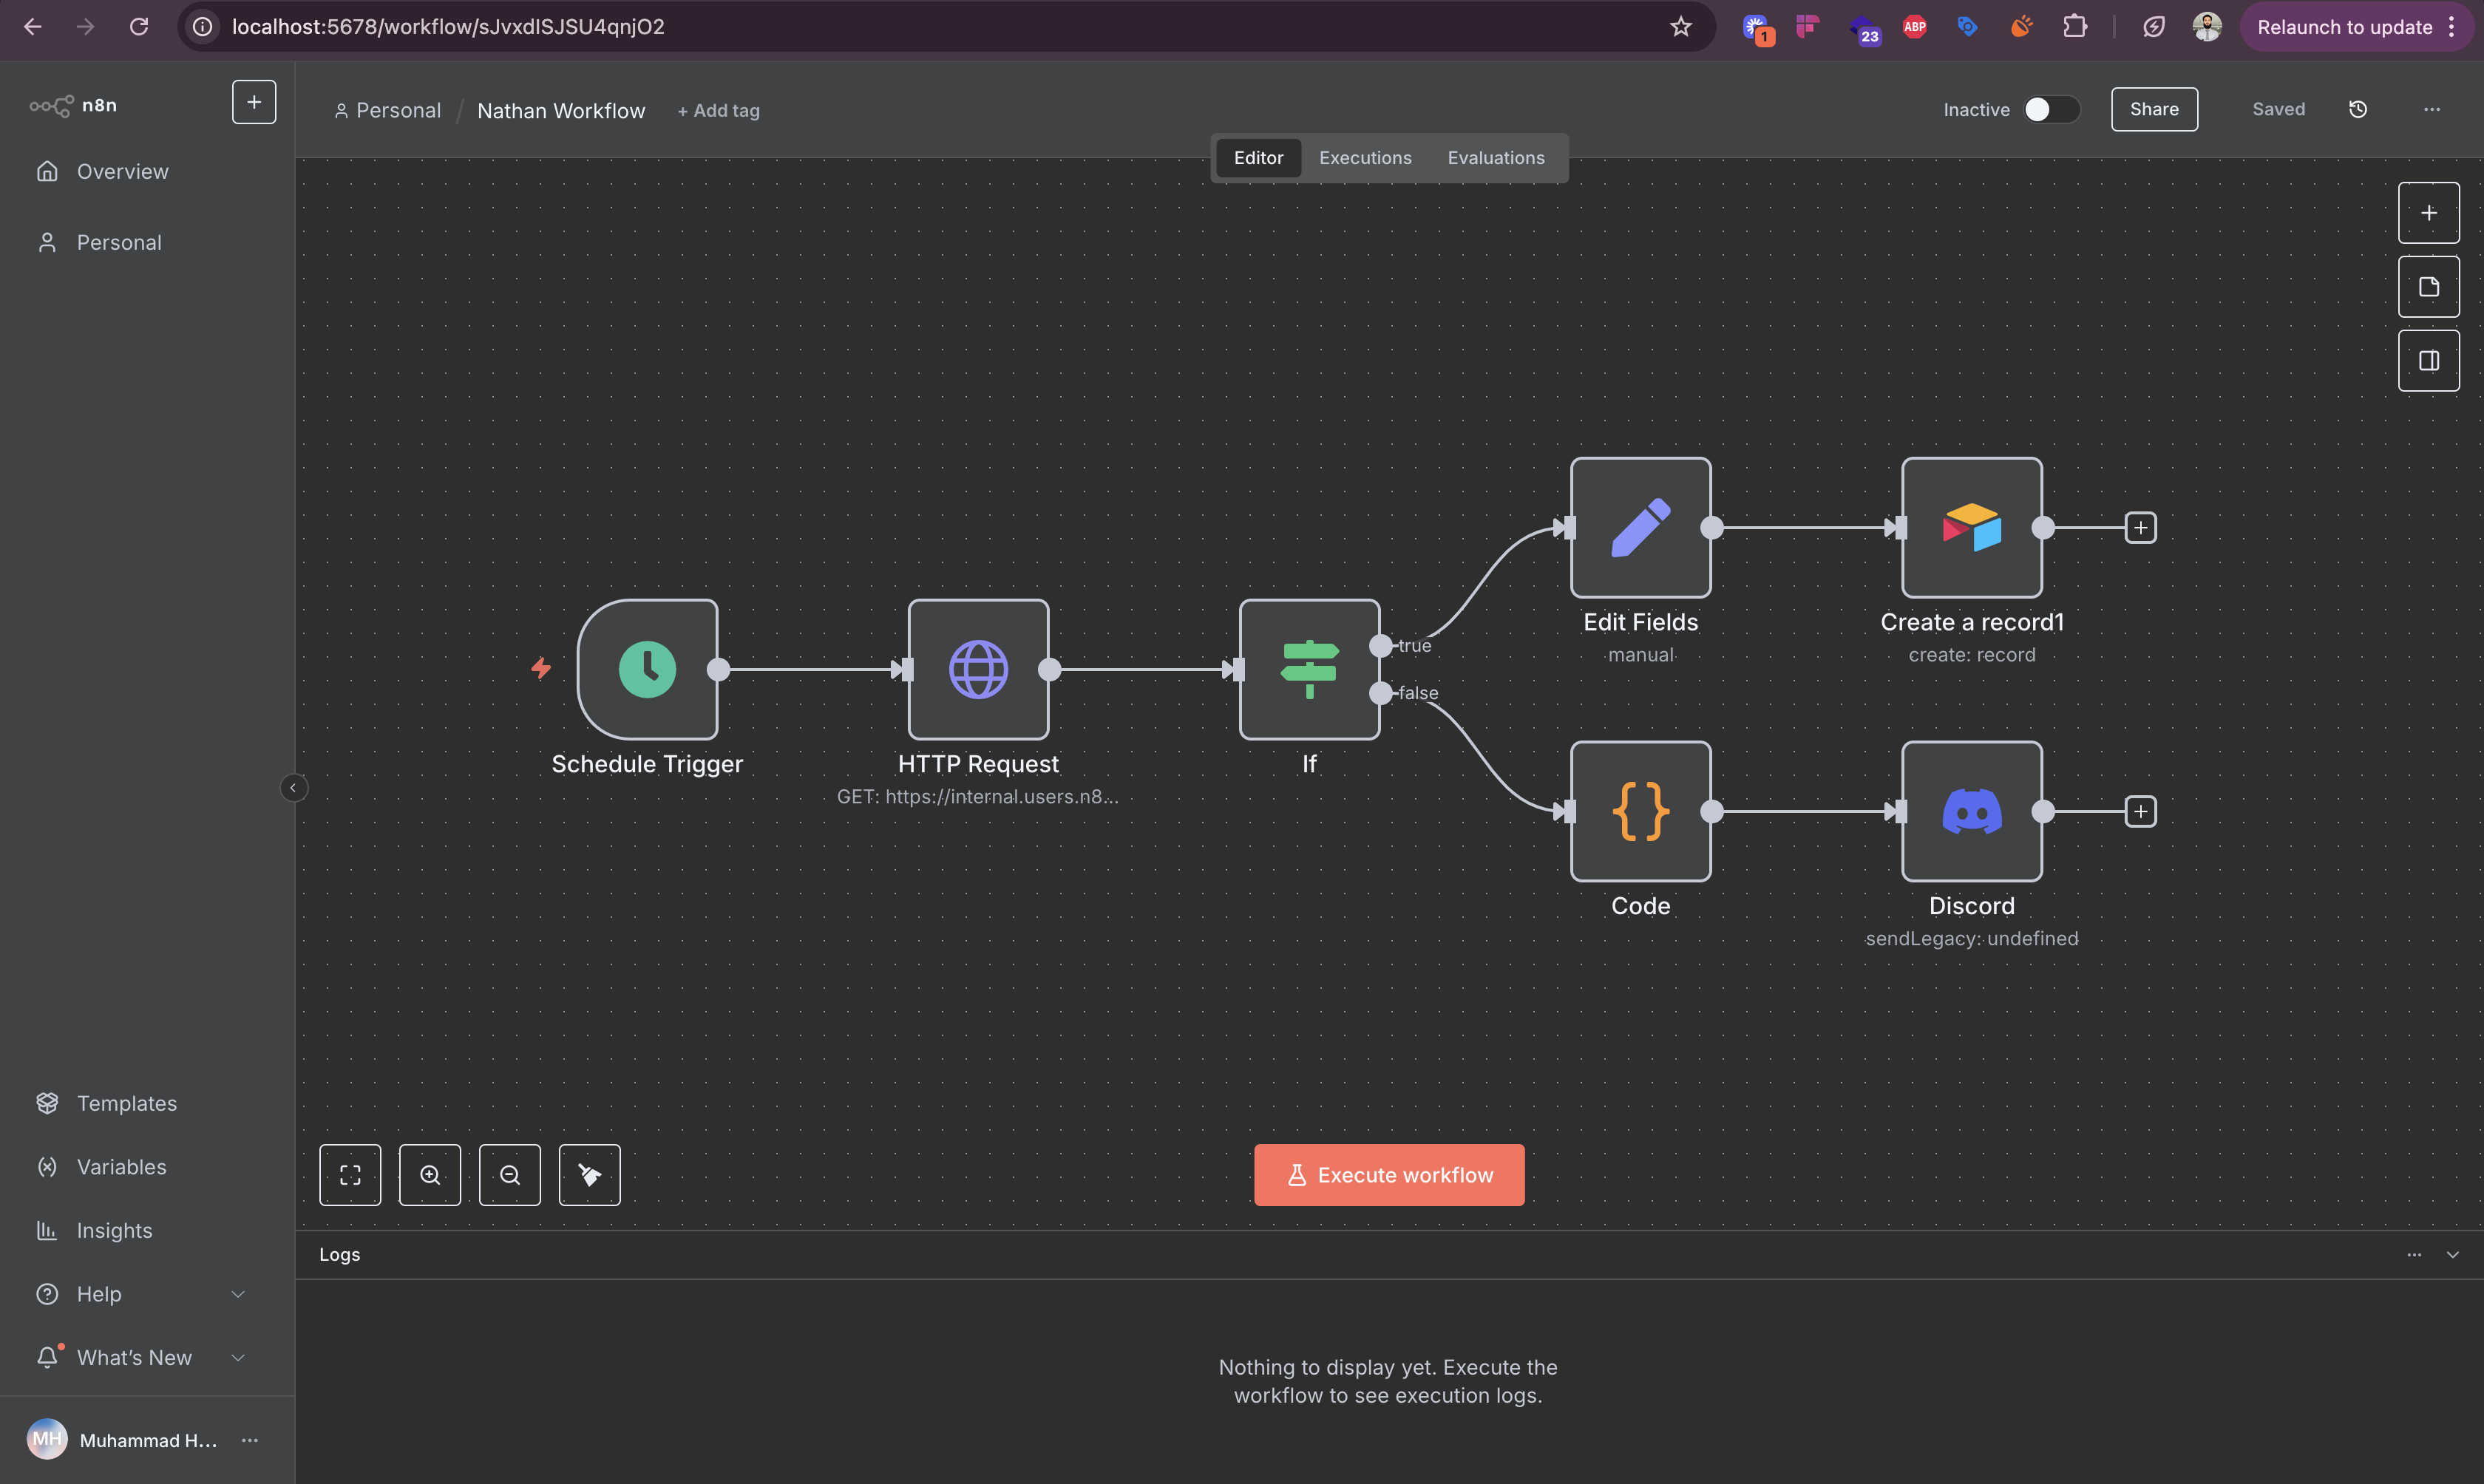Open the Create a record1 Airtable node
Viewport: 2484px width, 1484px height.
point(1971,527)
